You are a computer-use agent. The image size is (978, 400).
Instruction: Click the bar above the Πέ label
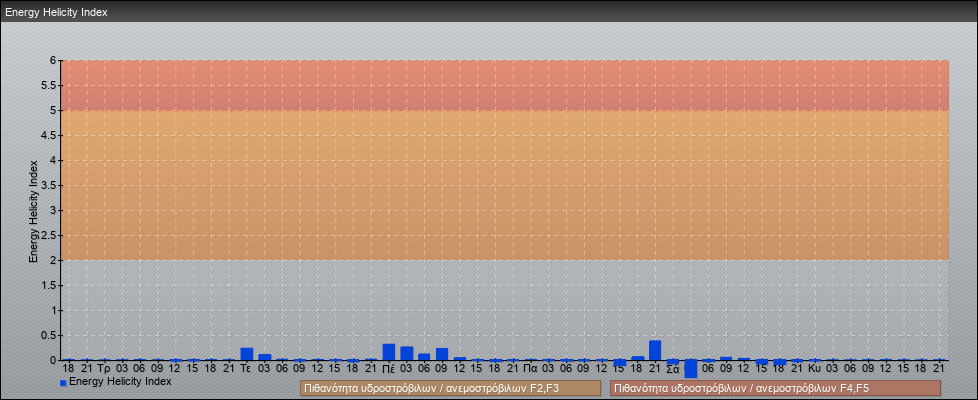click(x=389, y=352)
